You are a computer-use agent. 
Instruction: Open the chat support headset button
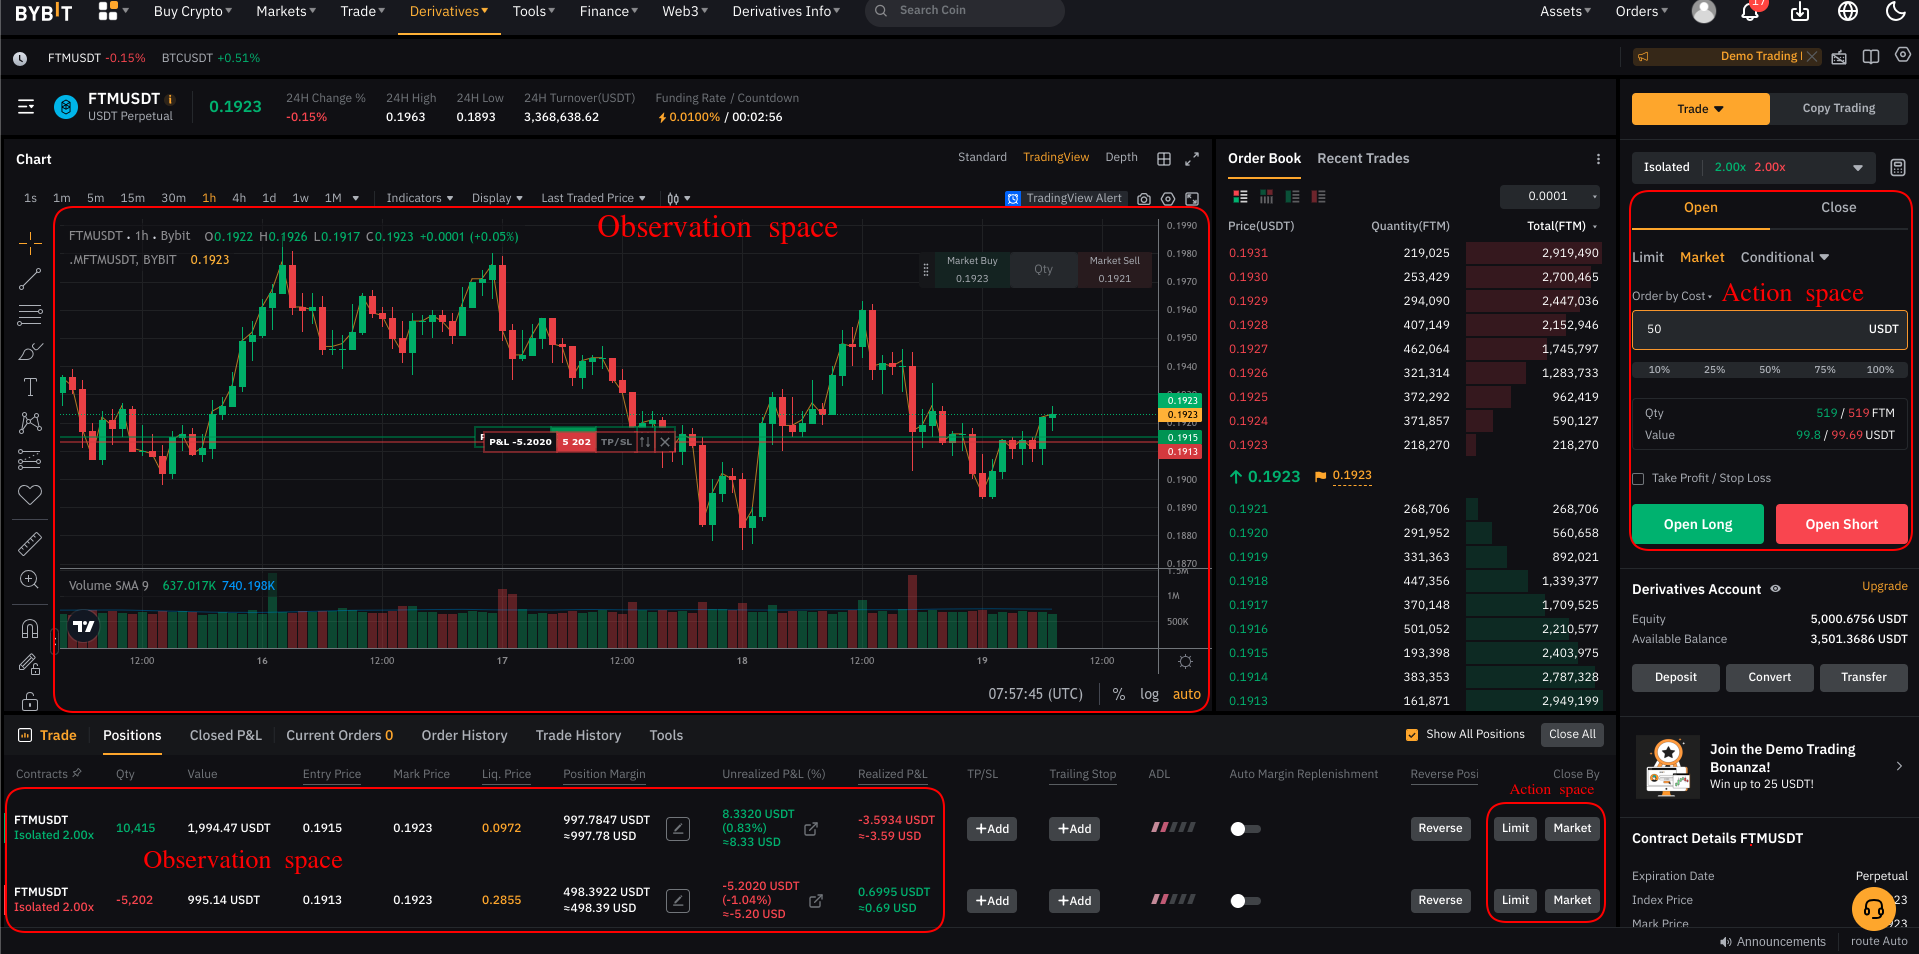(x=1874, y=909)
